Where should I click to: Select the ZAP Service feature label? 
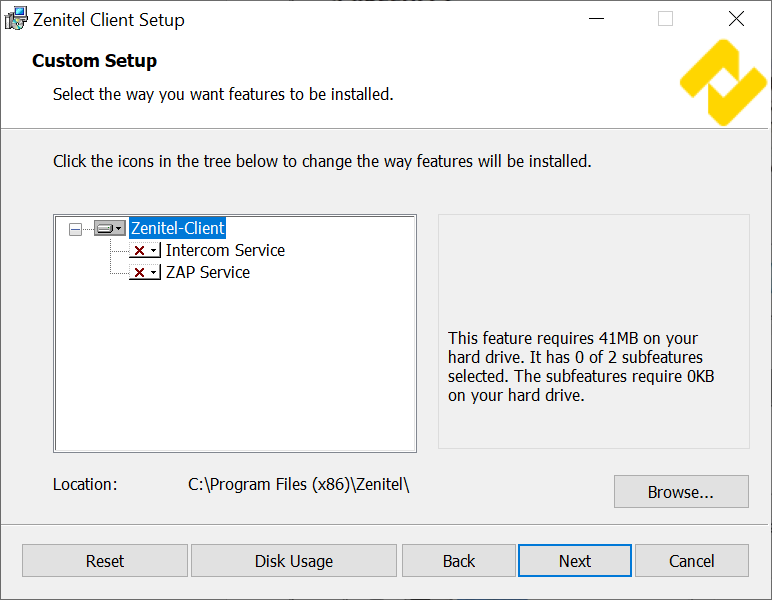(208, 272)
